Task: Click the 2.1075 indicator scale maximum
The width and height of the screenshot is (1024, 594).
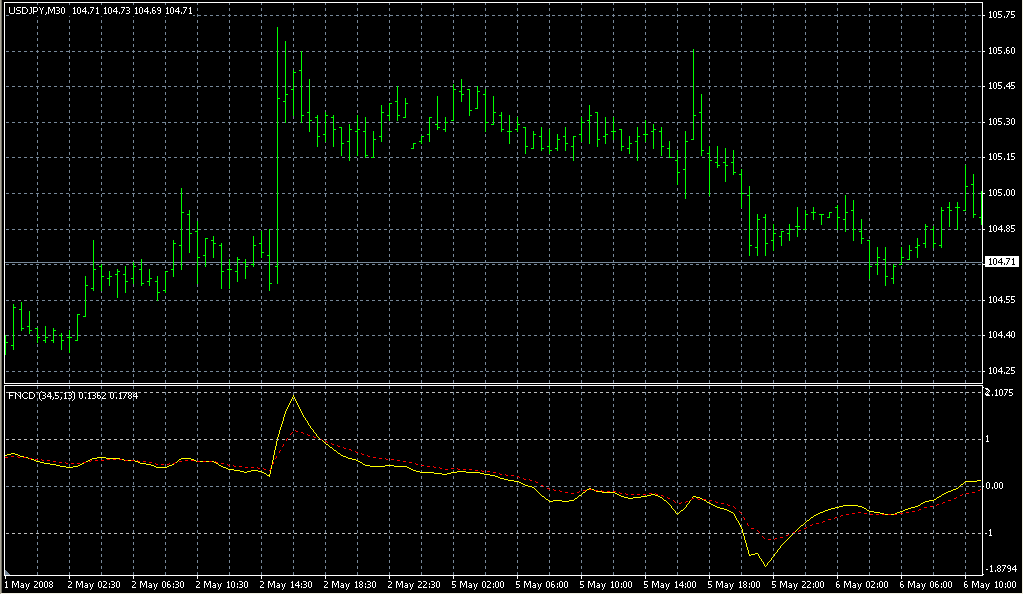Action: coord(1002,393)
